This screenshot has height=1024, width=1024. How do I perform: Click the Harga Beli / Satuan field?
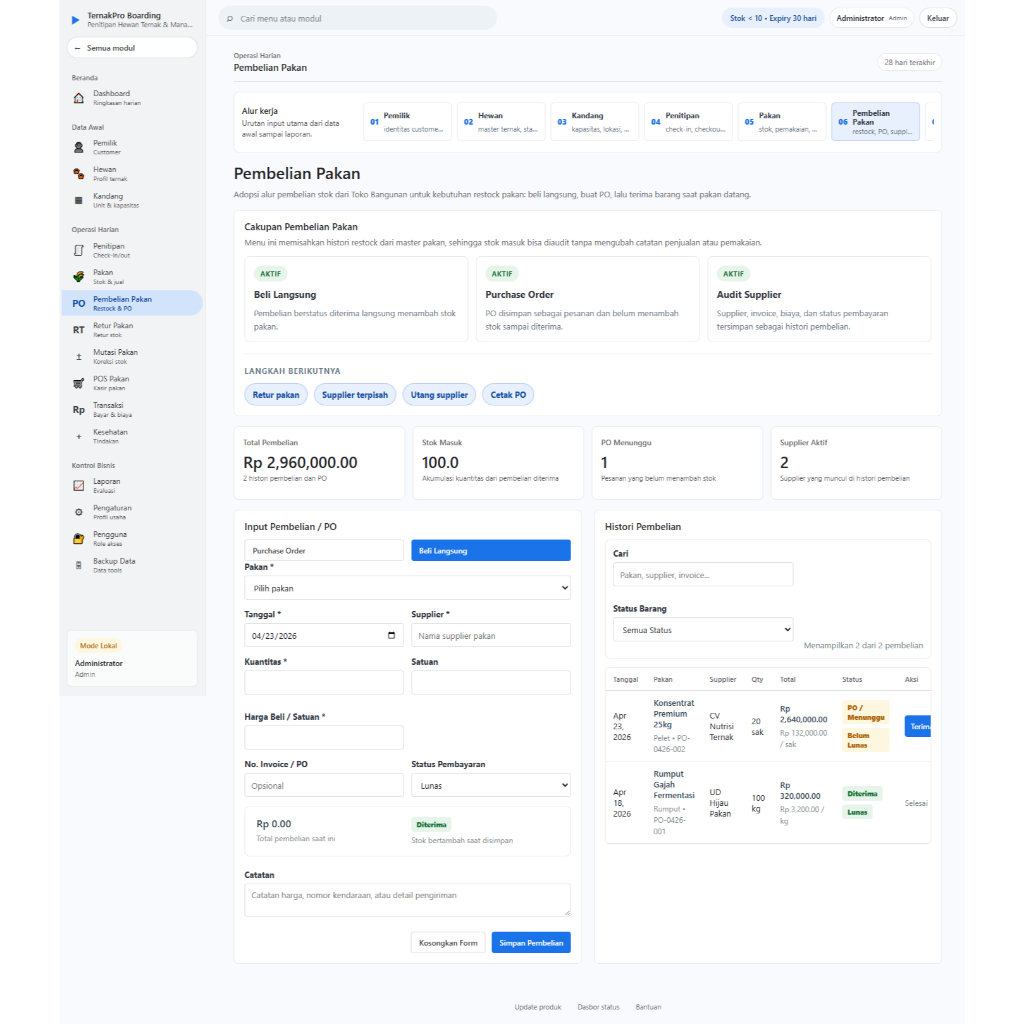pyautogui.click(x=324, y=737)
